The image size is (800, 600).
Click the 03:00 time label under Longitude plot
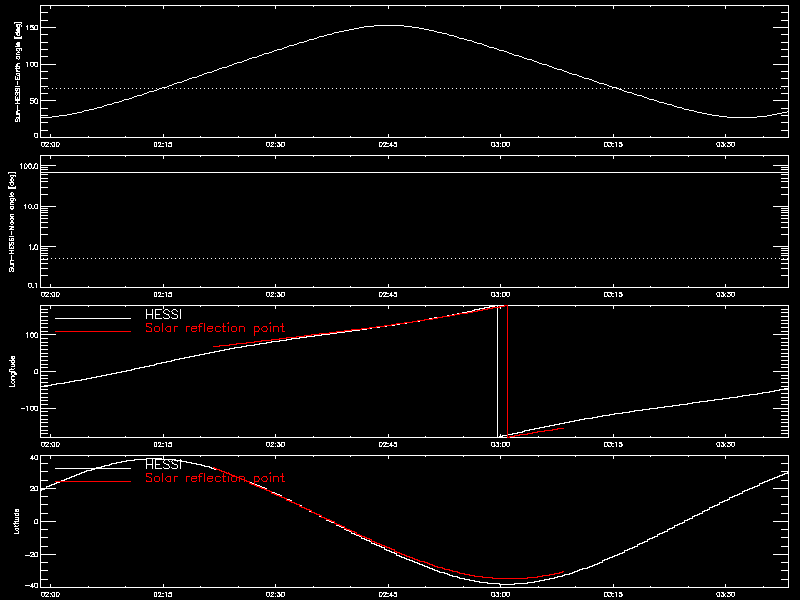[x=501, y=444]
